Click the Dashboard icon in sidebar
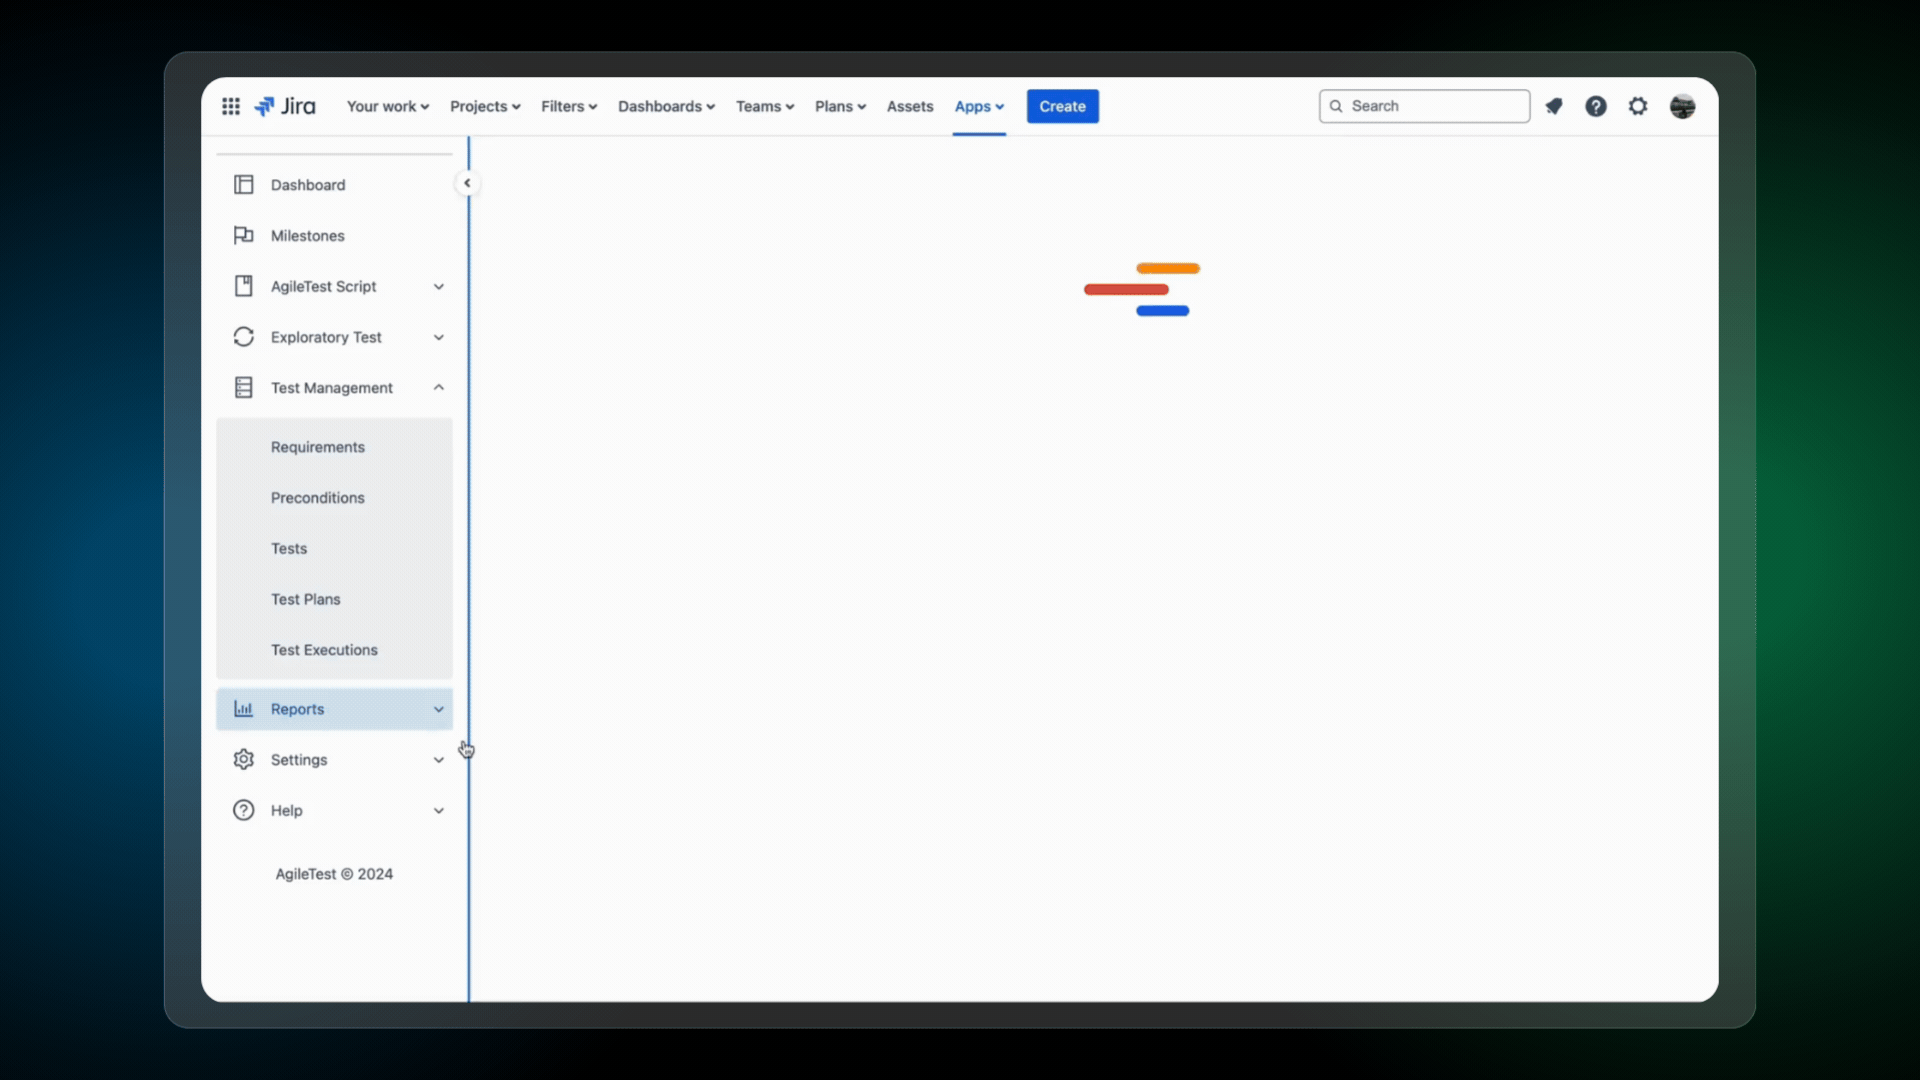1920x1080 pixels. tap(243, 183)
